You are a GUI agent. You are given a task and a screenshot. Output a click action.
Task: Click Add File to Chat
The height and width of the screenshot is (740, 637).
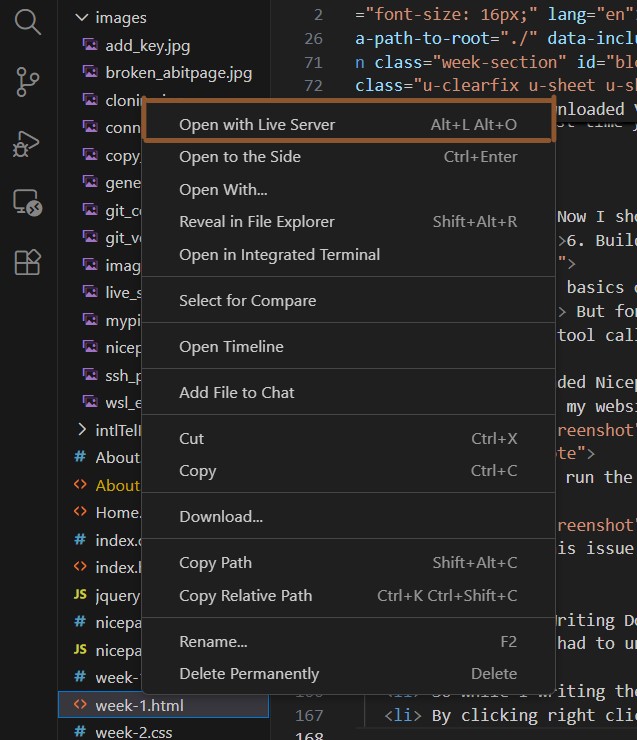coord(348,392)
